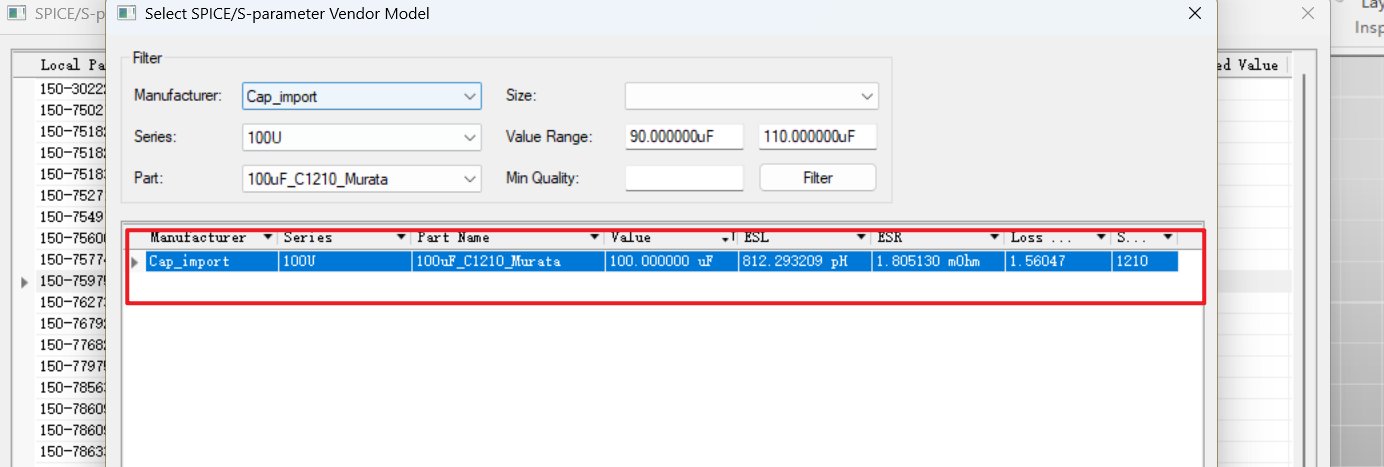The width and height of the screenshot is (1384, 467).
Task: Open the Size dropdown
Action: click(x=751, y=96)
